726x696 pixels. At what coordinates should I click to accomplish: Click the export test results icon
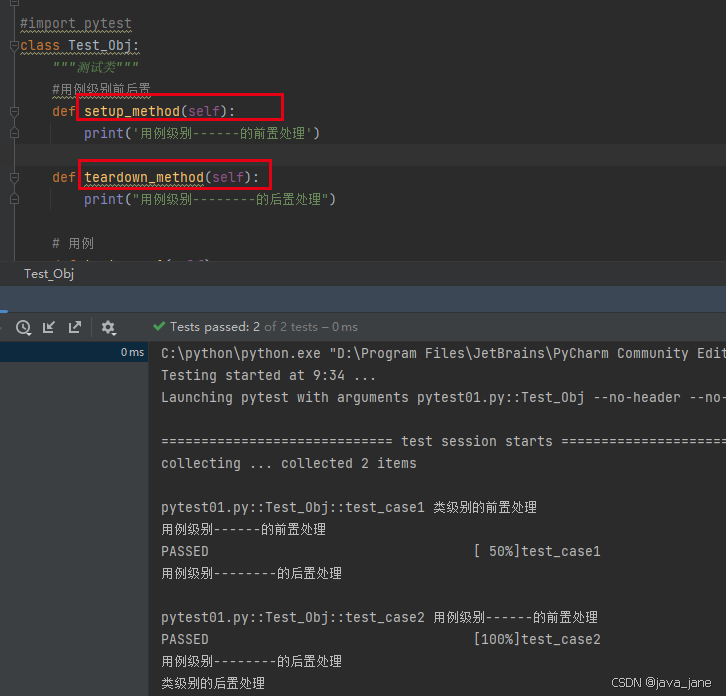point(75,327)
